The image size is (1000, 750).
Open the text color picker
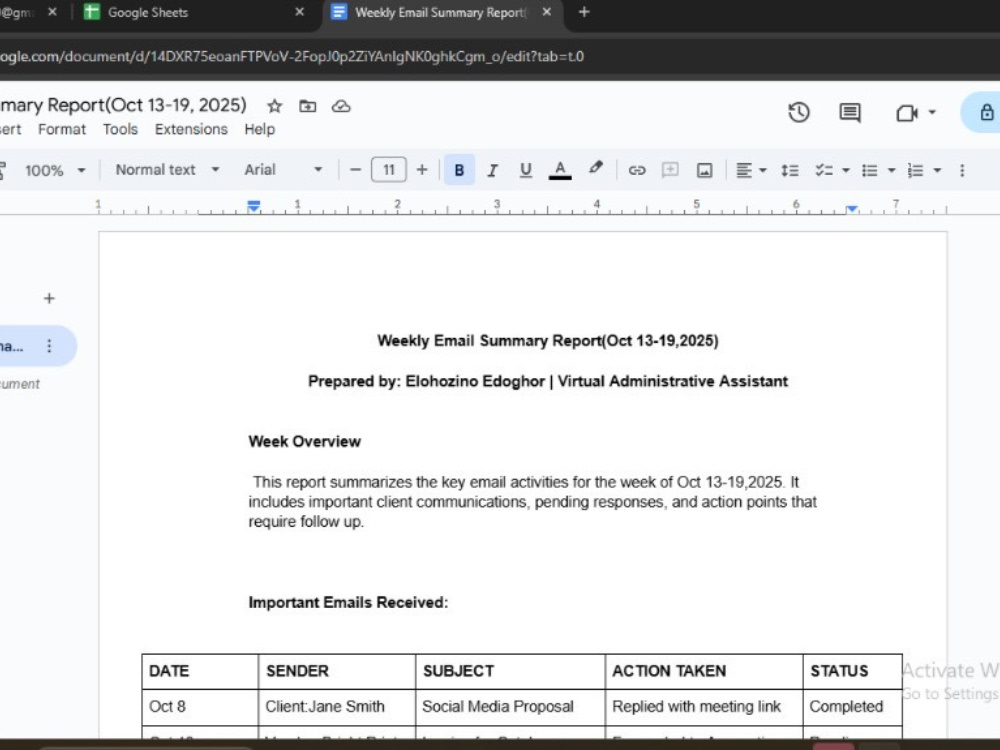(x=560, y=170)
